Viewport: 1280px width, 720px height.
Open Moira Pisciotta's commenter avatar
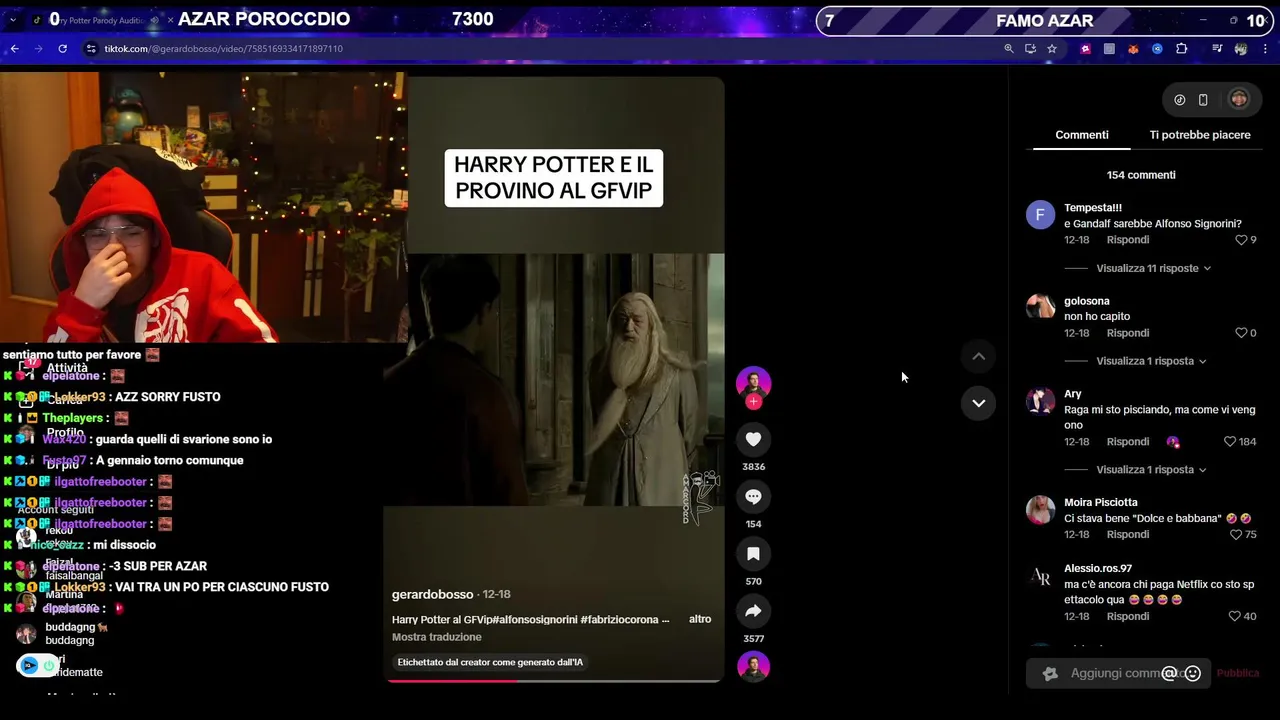pos(1040,510)
